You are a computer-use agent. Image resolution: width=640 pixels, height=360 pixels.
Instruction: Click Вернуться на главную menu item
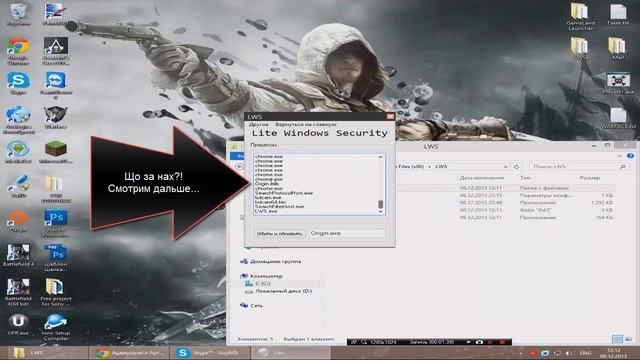(x=306, y=124)
